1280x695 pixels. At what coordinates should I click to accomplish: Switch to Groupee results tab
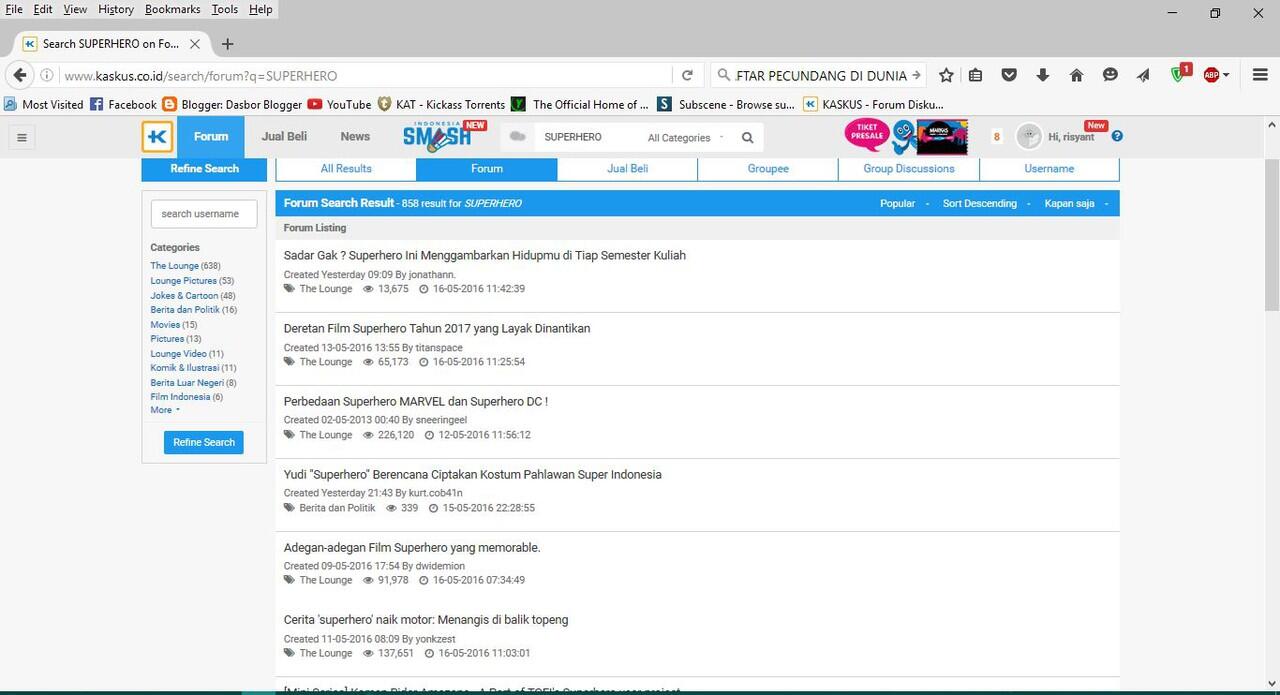pyautogui.click(x=768, y=169)
